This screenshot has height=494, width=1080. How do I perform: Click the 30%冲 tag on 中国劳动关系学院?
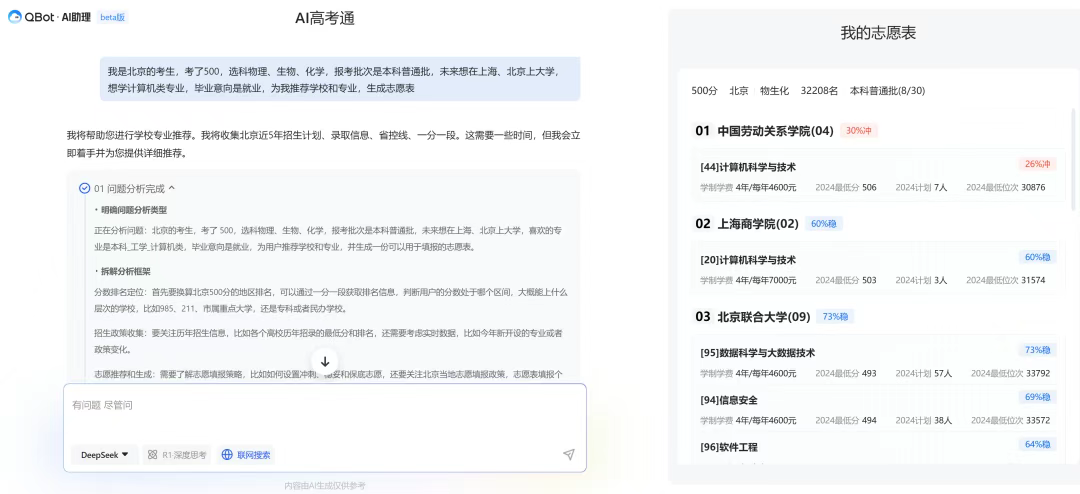[859, 131]
